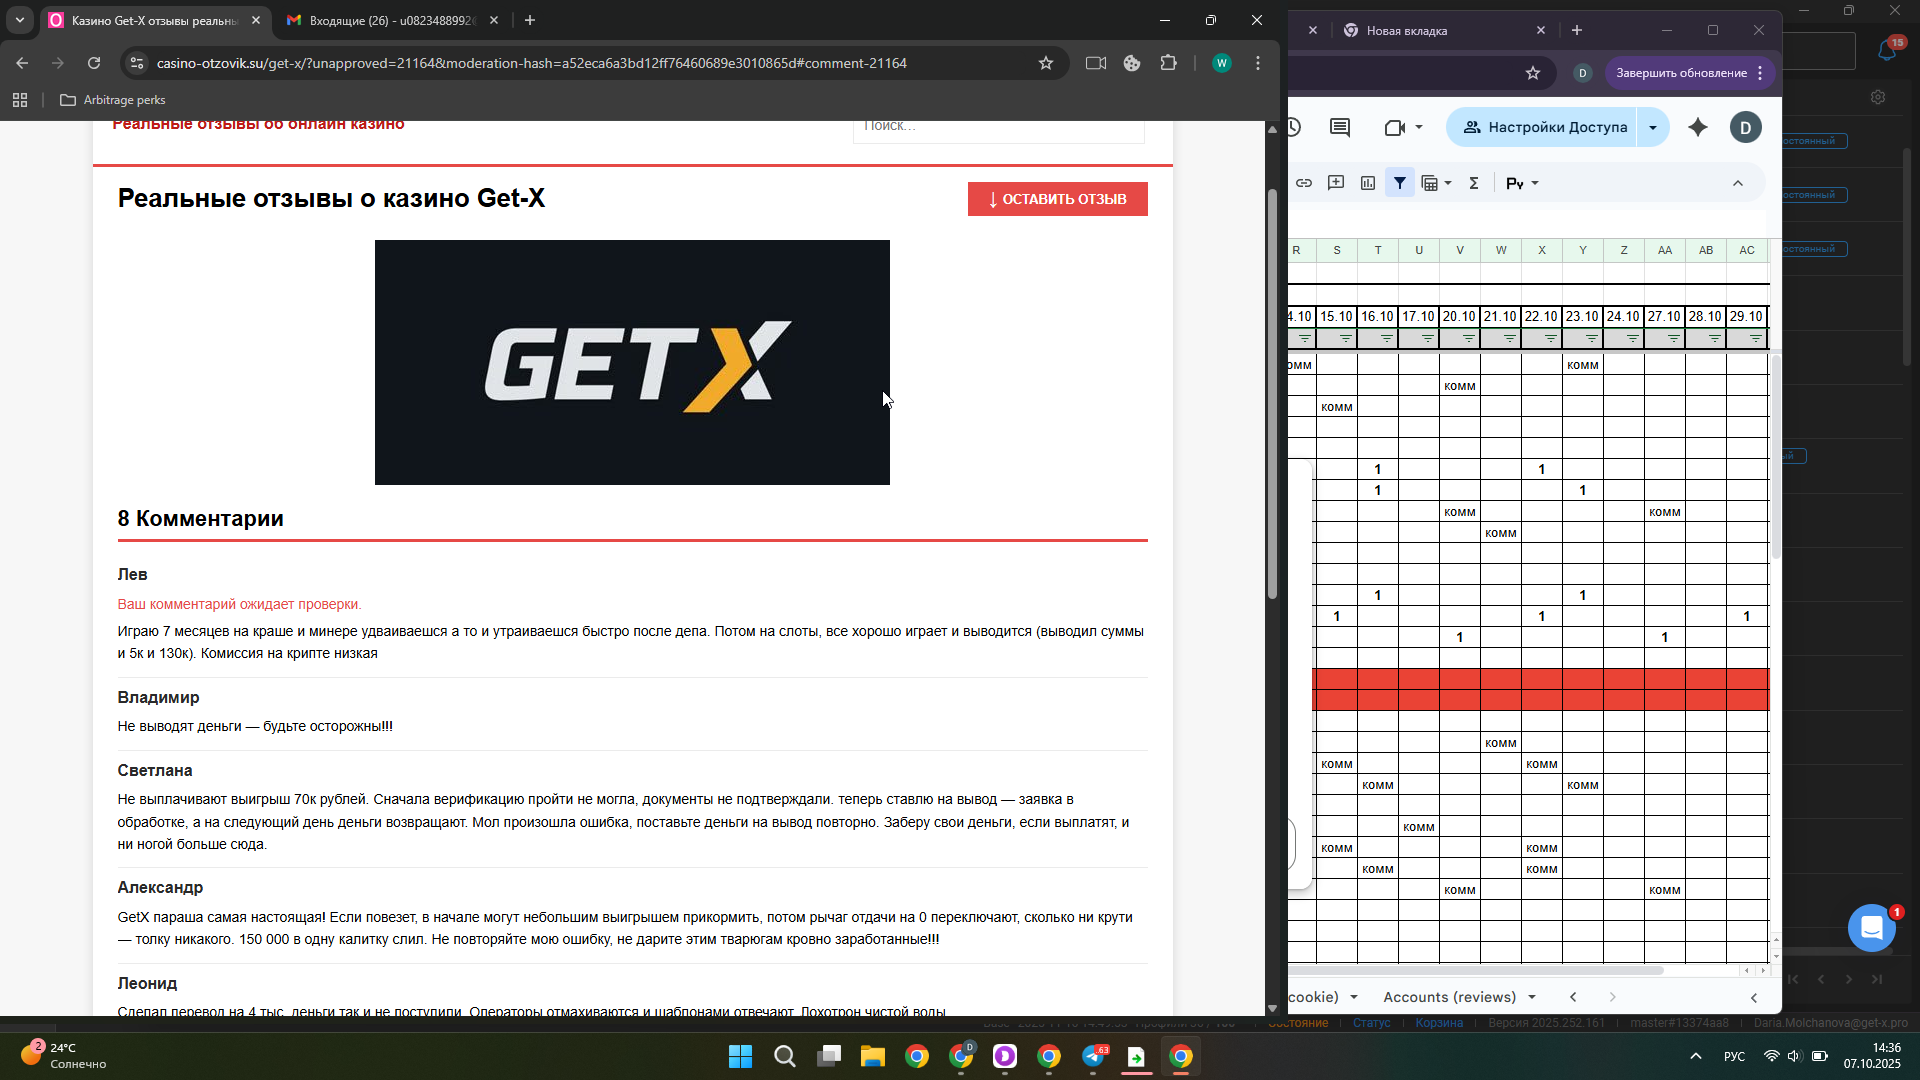Click the Завершить обновление button

pos(1681,73)
